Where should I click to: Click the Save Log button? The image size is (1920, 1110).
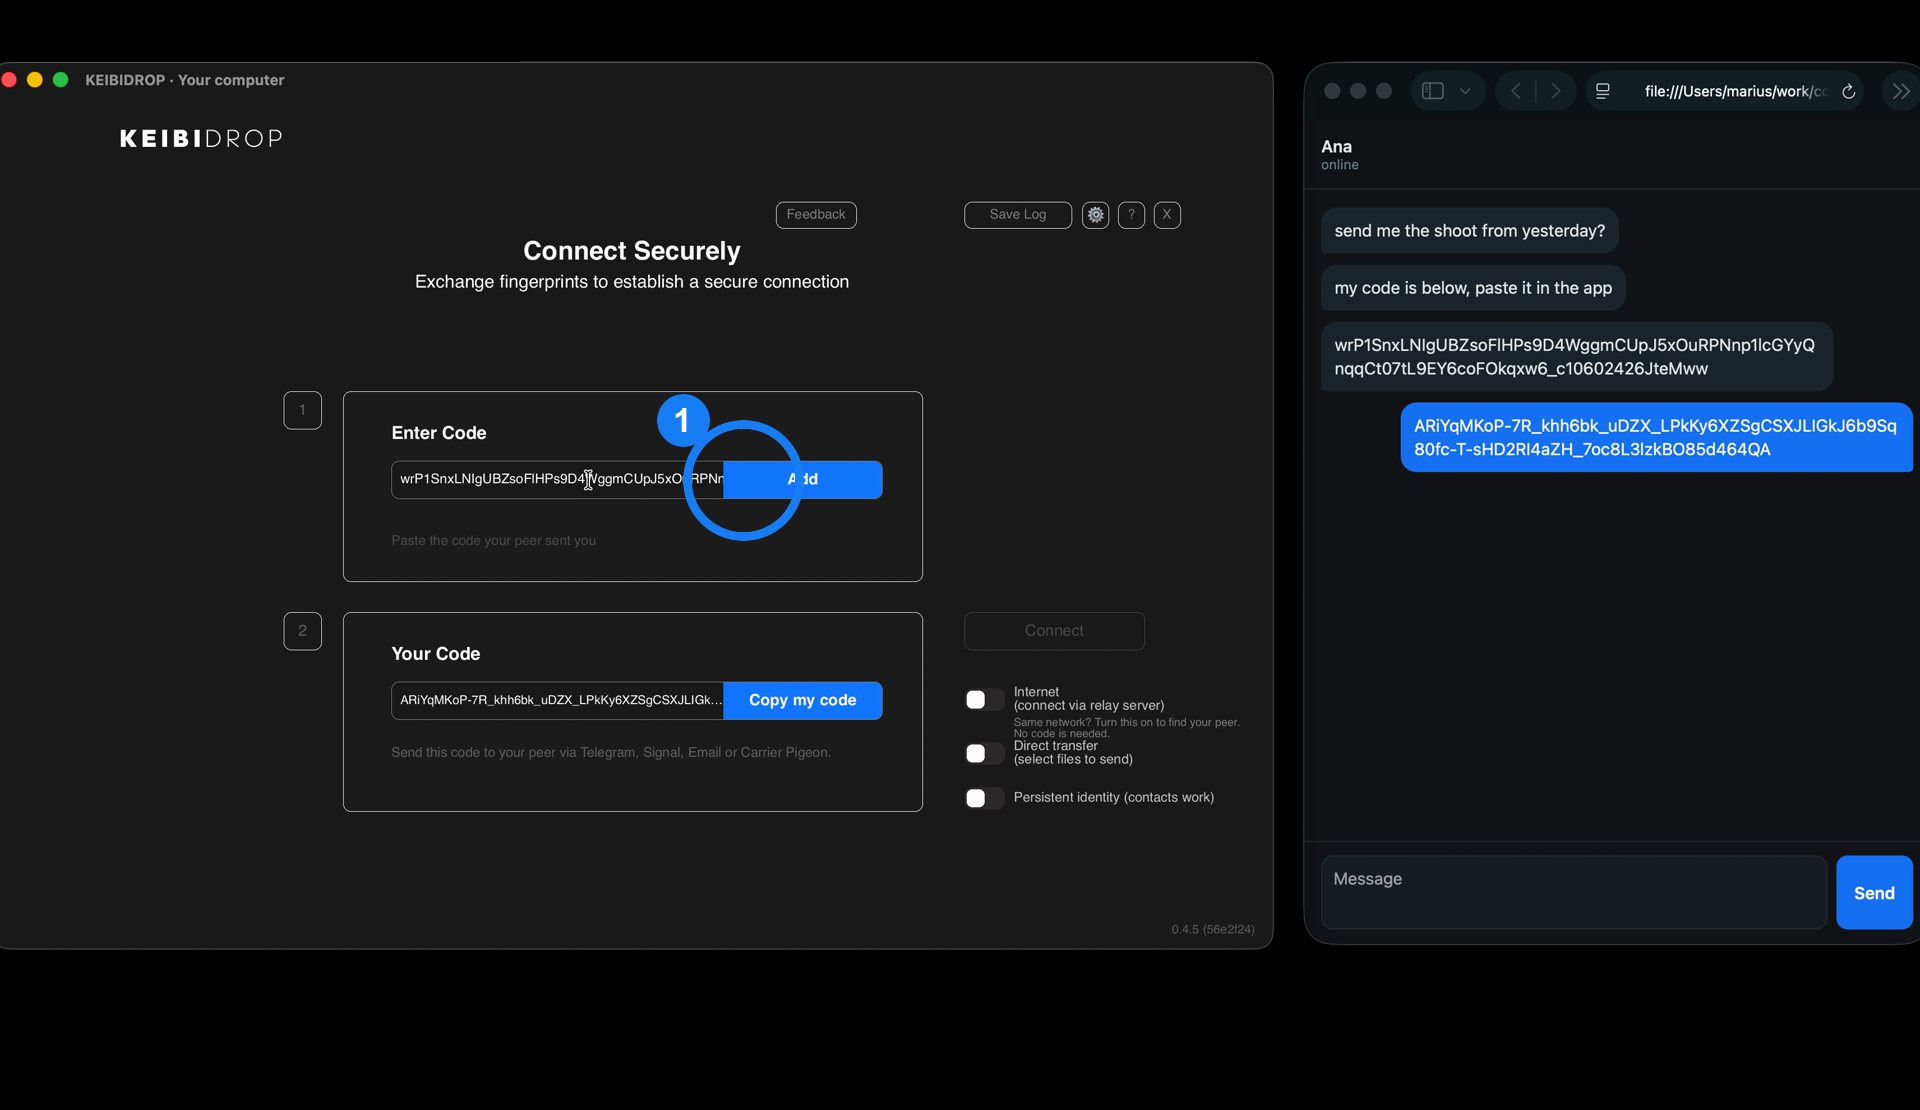coord(1018,215)
